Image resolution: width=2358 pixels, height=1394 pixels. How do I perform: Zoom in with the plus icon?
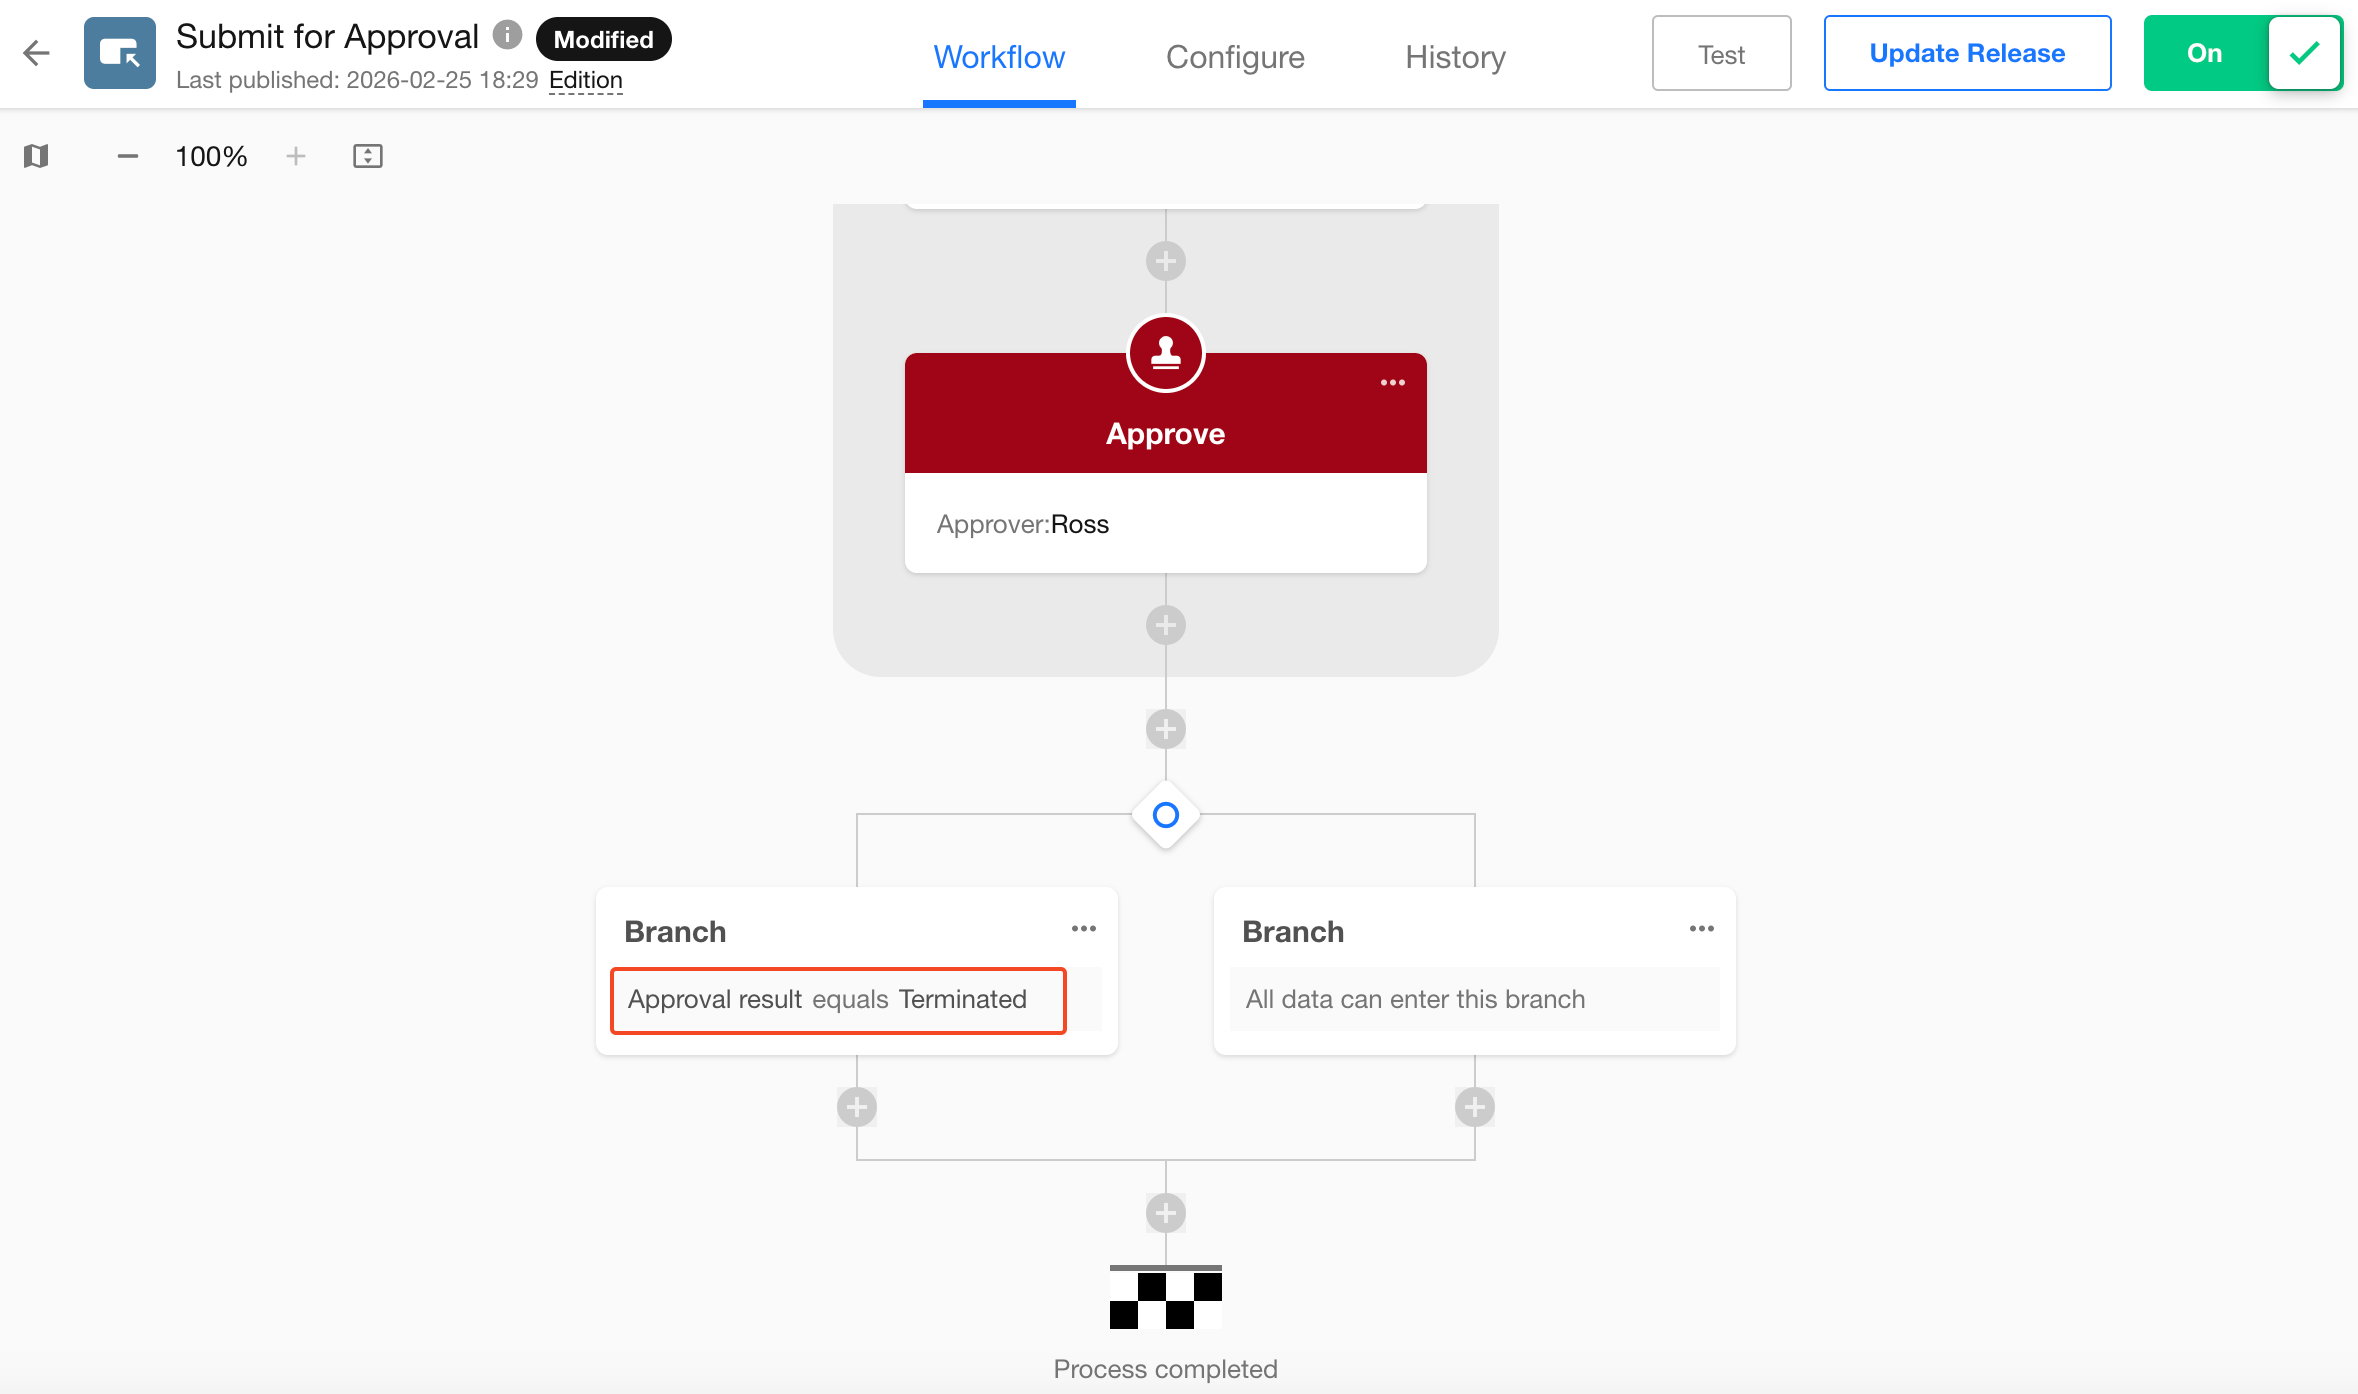296,156
